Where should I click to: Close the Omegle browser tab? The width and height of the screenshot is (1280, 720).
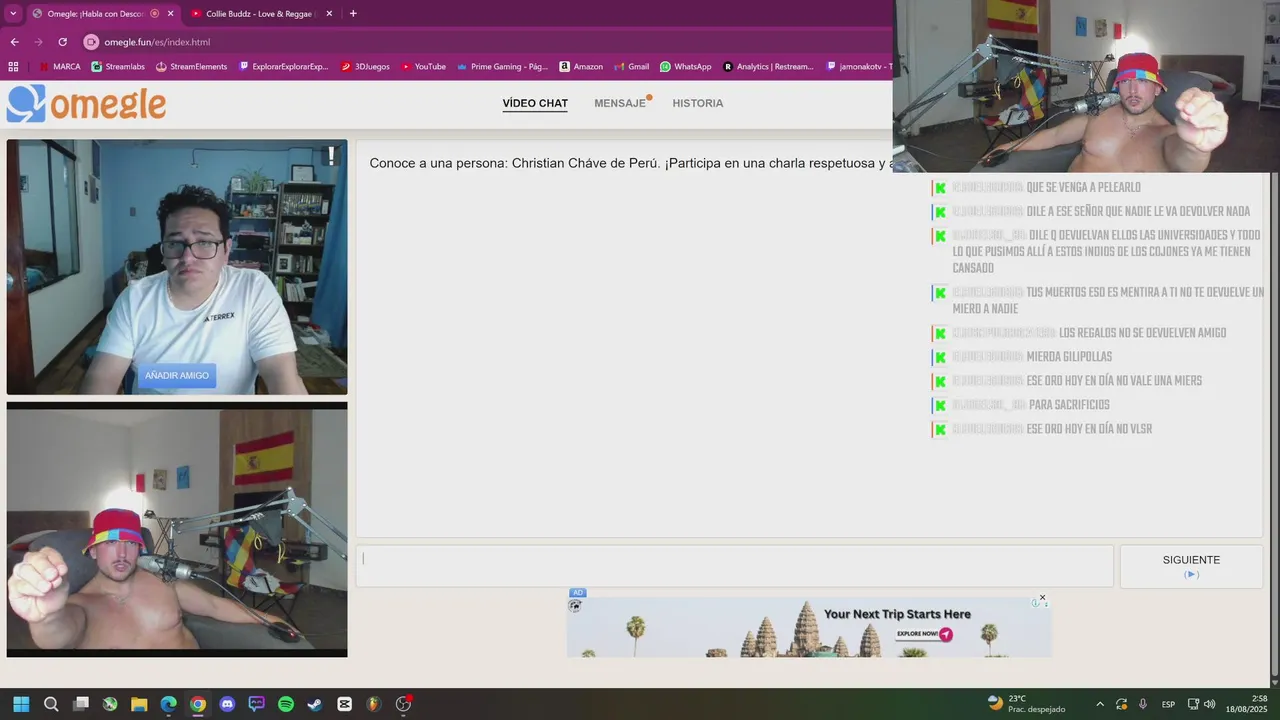pyautogui.click(x=170, y=14)
